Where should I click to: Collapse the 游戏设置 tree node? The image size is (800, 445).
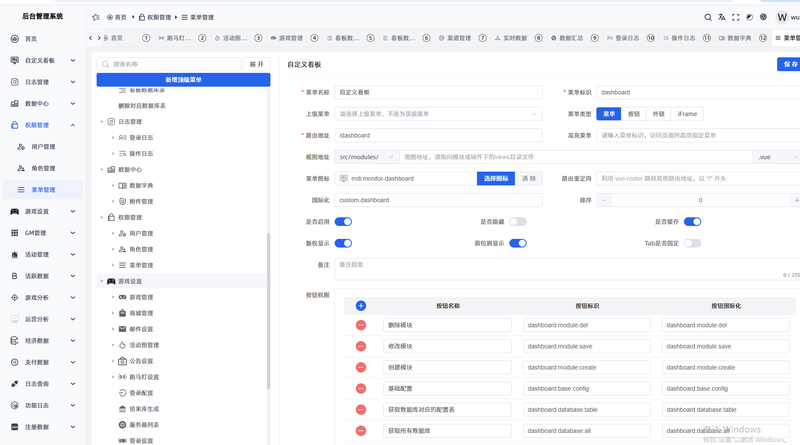(x=102, y=281)
